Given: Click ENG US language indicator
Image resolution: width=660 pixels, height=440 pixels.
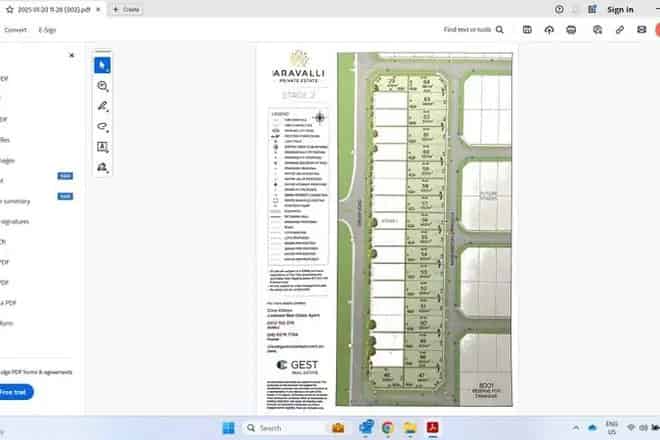Looking at the screenshot, I should (612, 428).
